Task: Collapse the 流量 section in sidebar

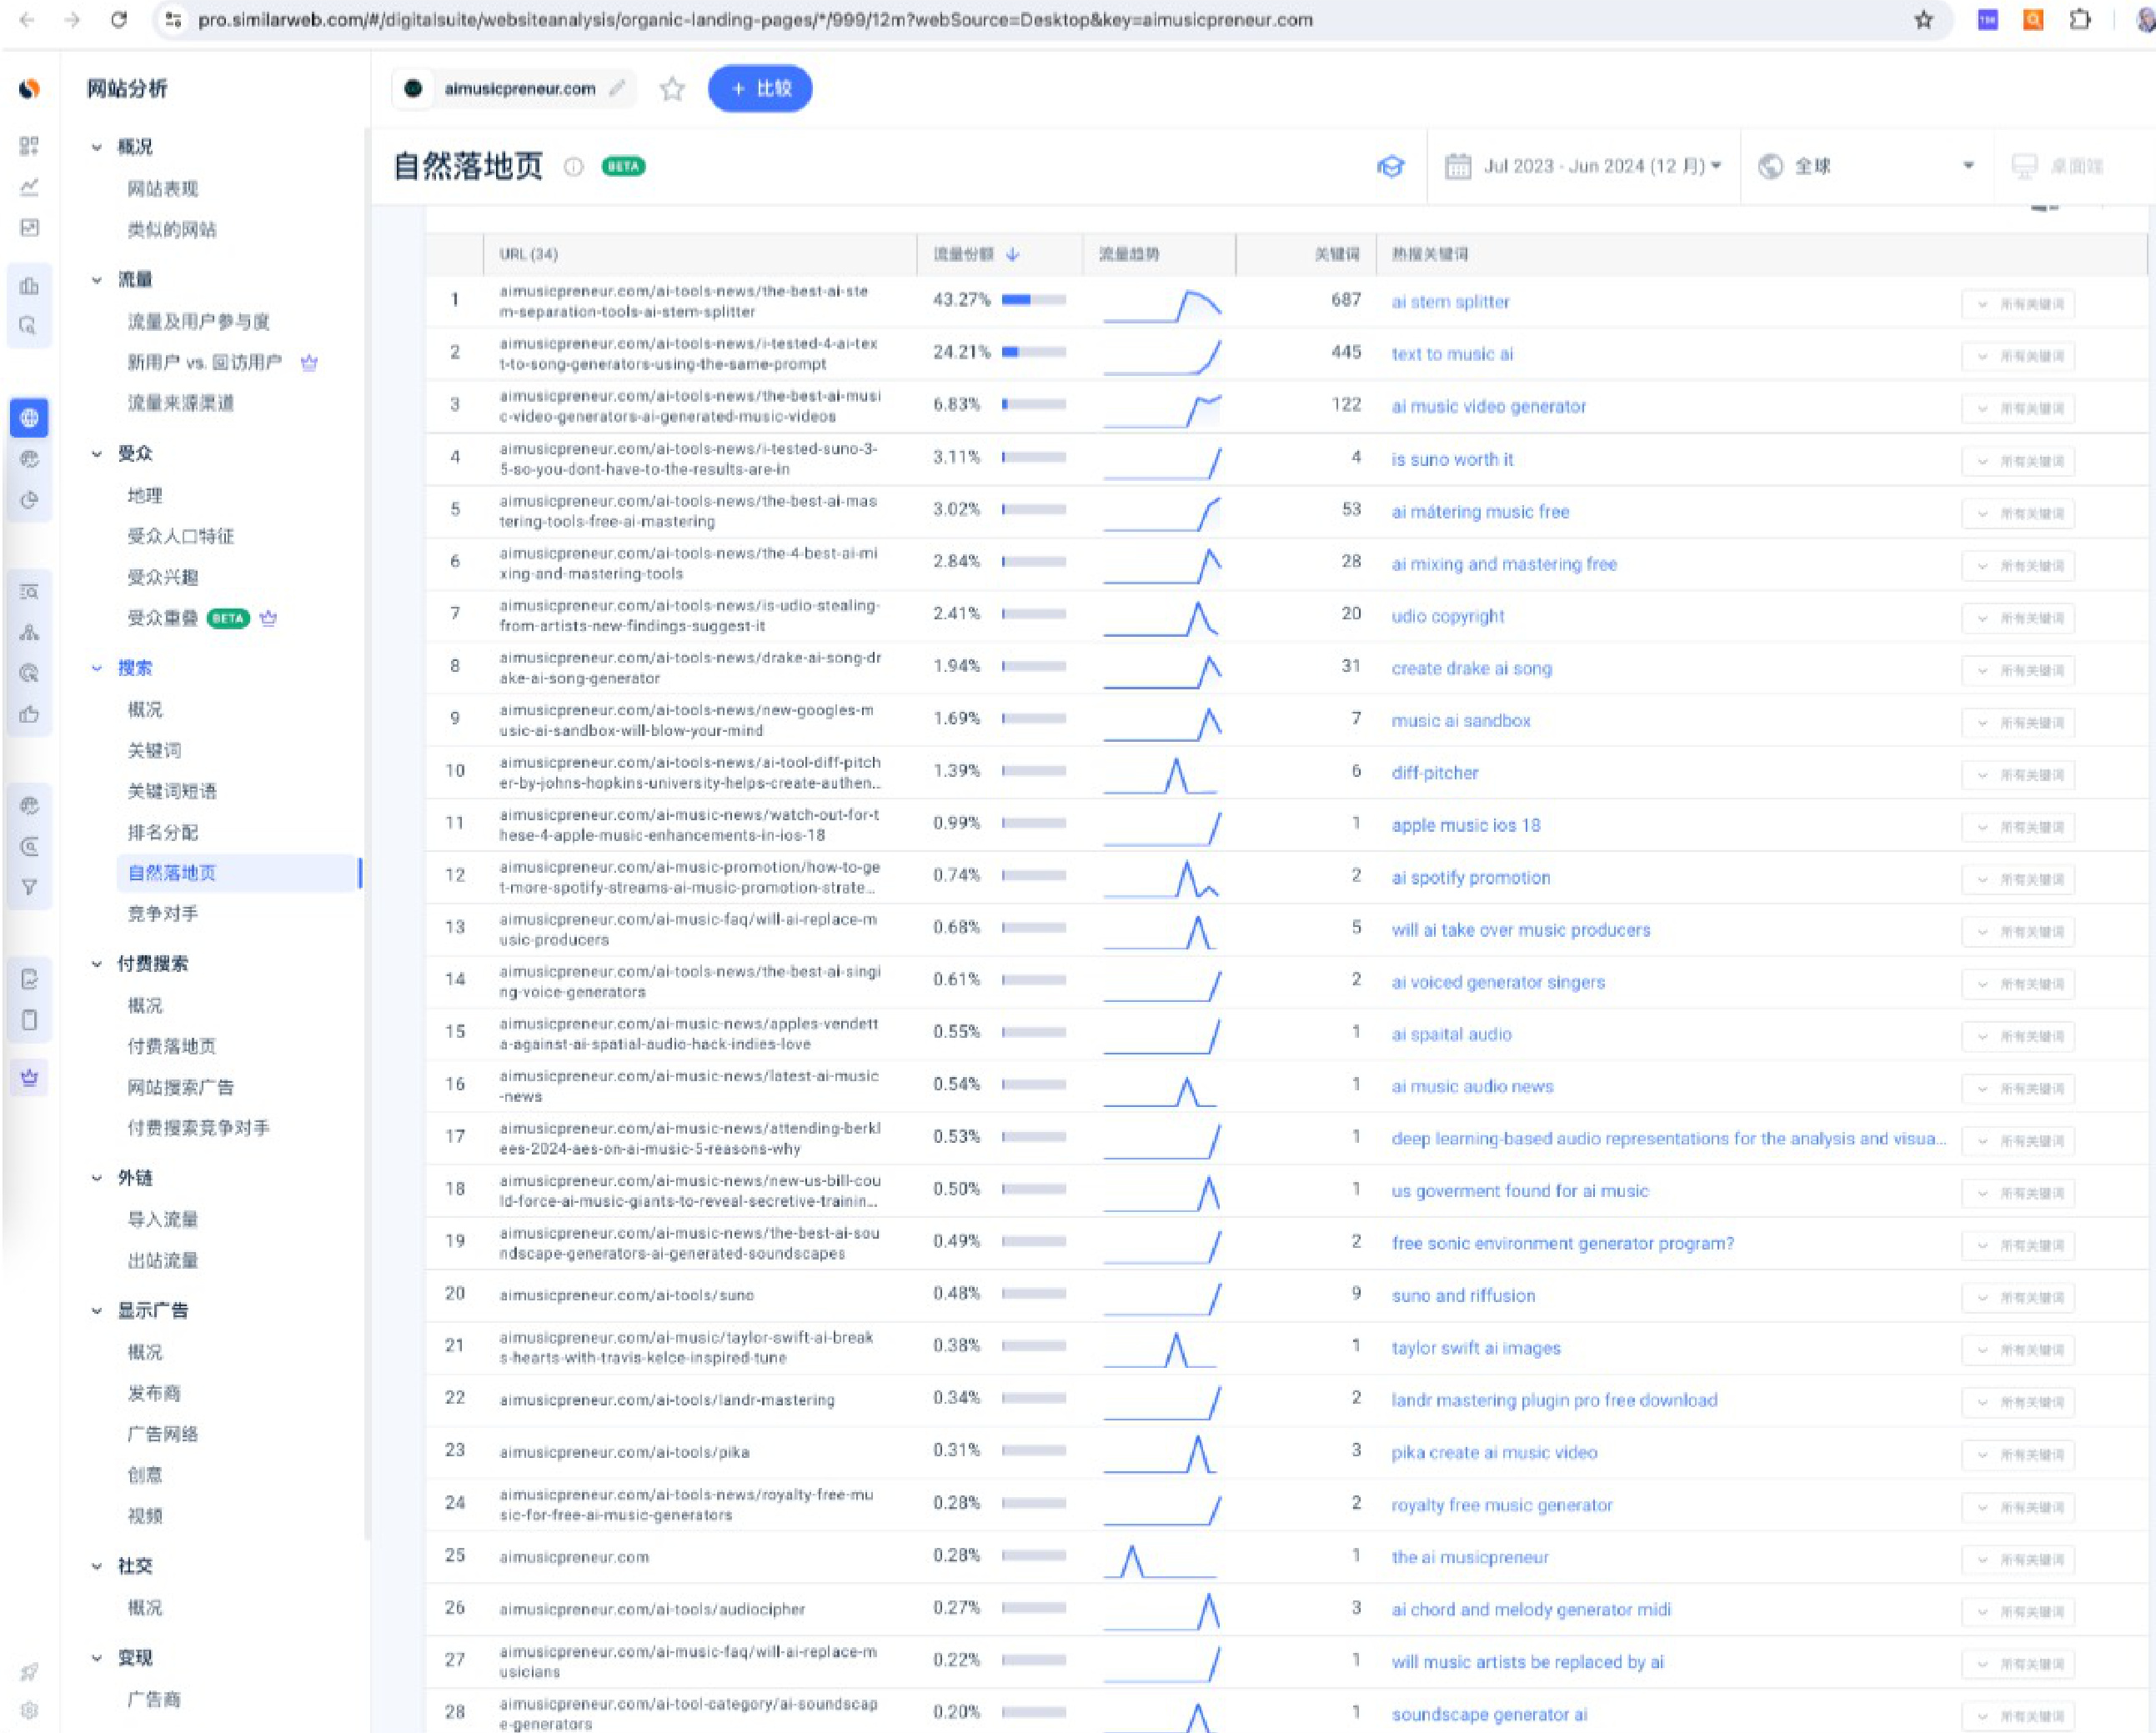Action: pyautogui.click(x=97, y=280)
